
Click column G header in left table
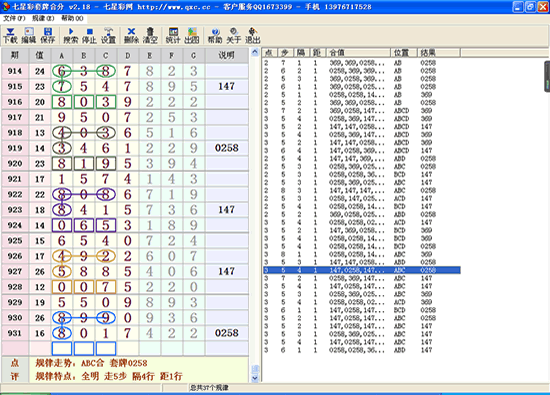(x=194, y=55)
